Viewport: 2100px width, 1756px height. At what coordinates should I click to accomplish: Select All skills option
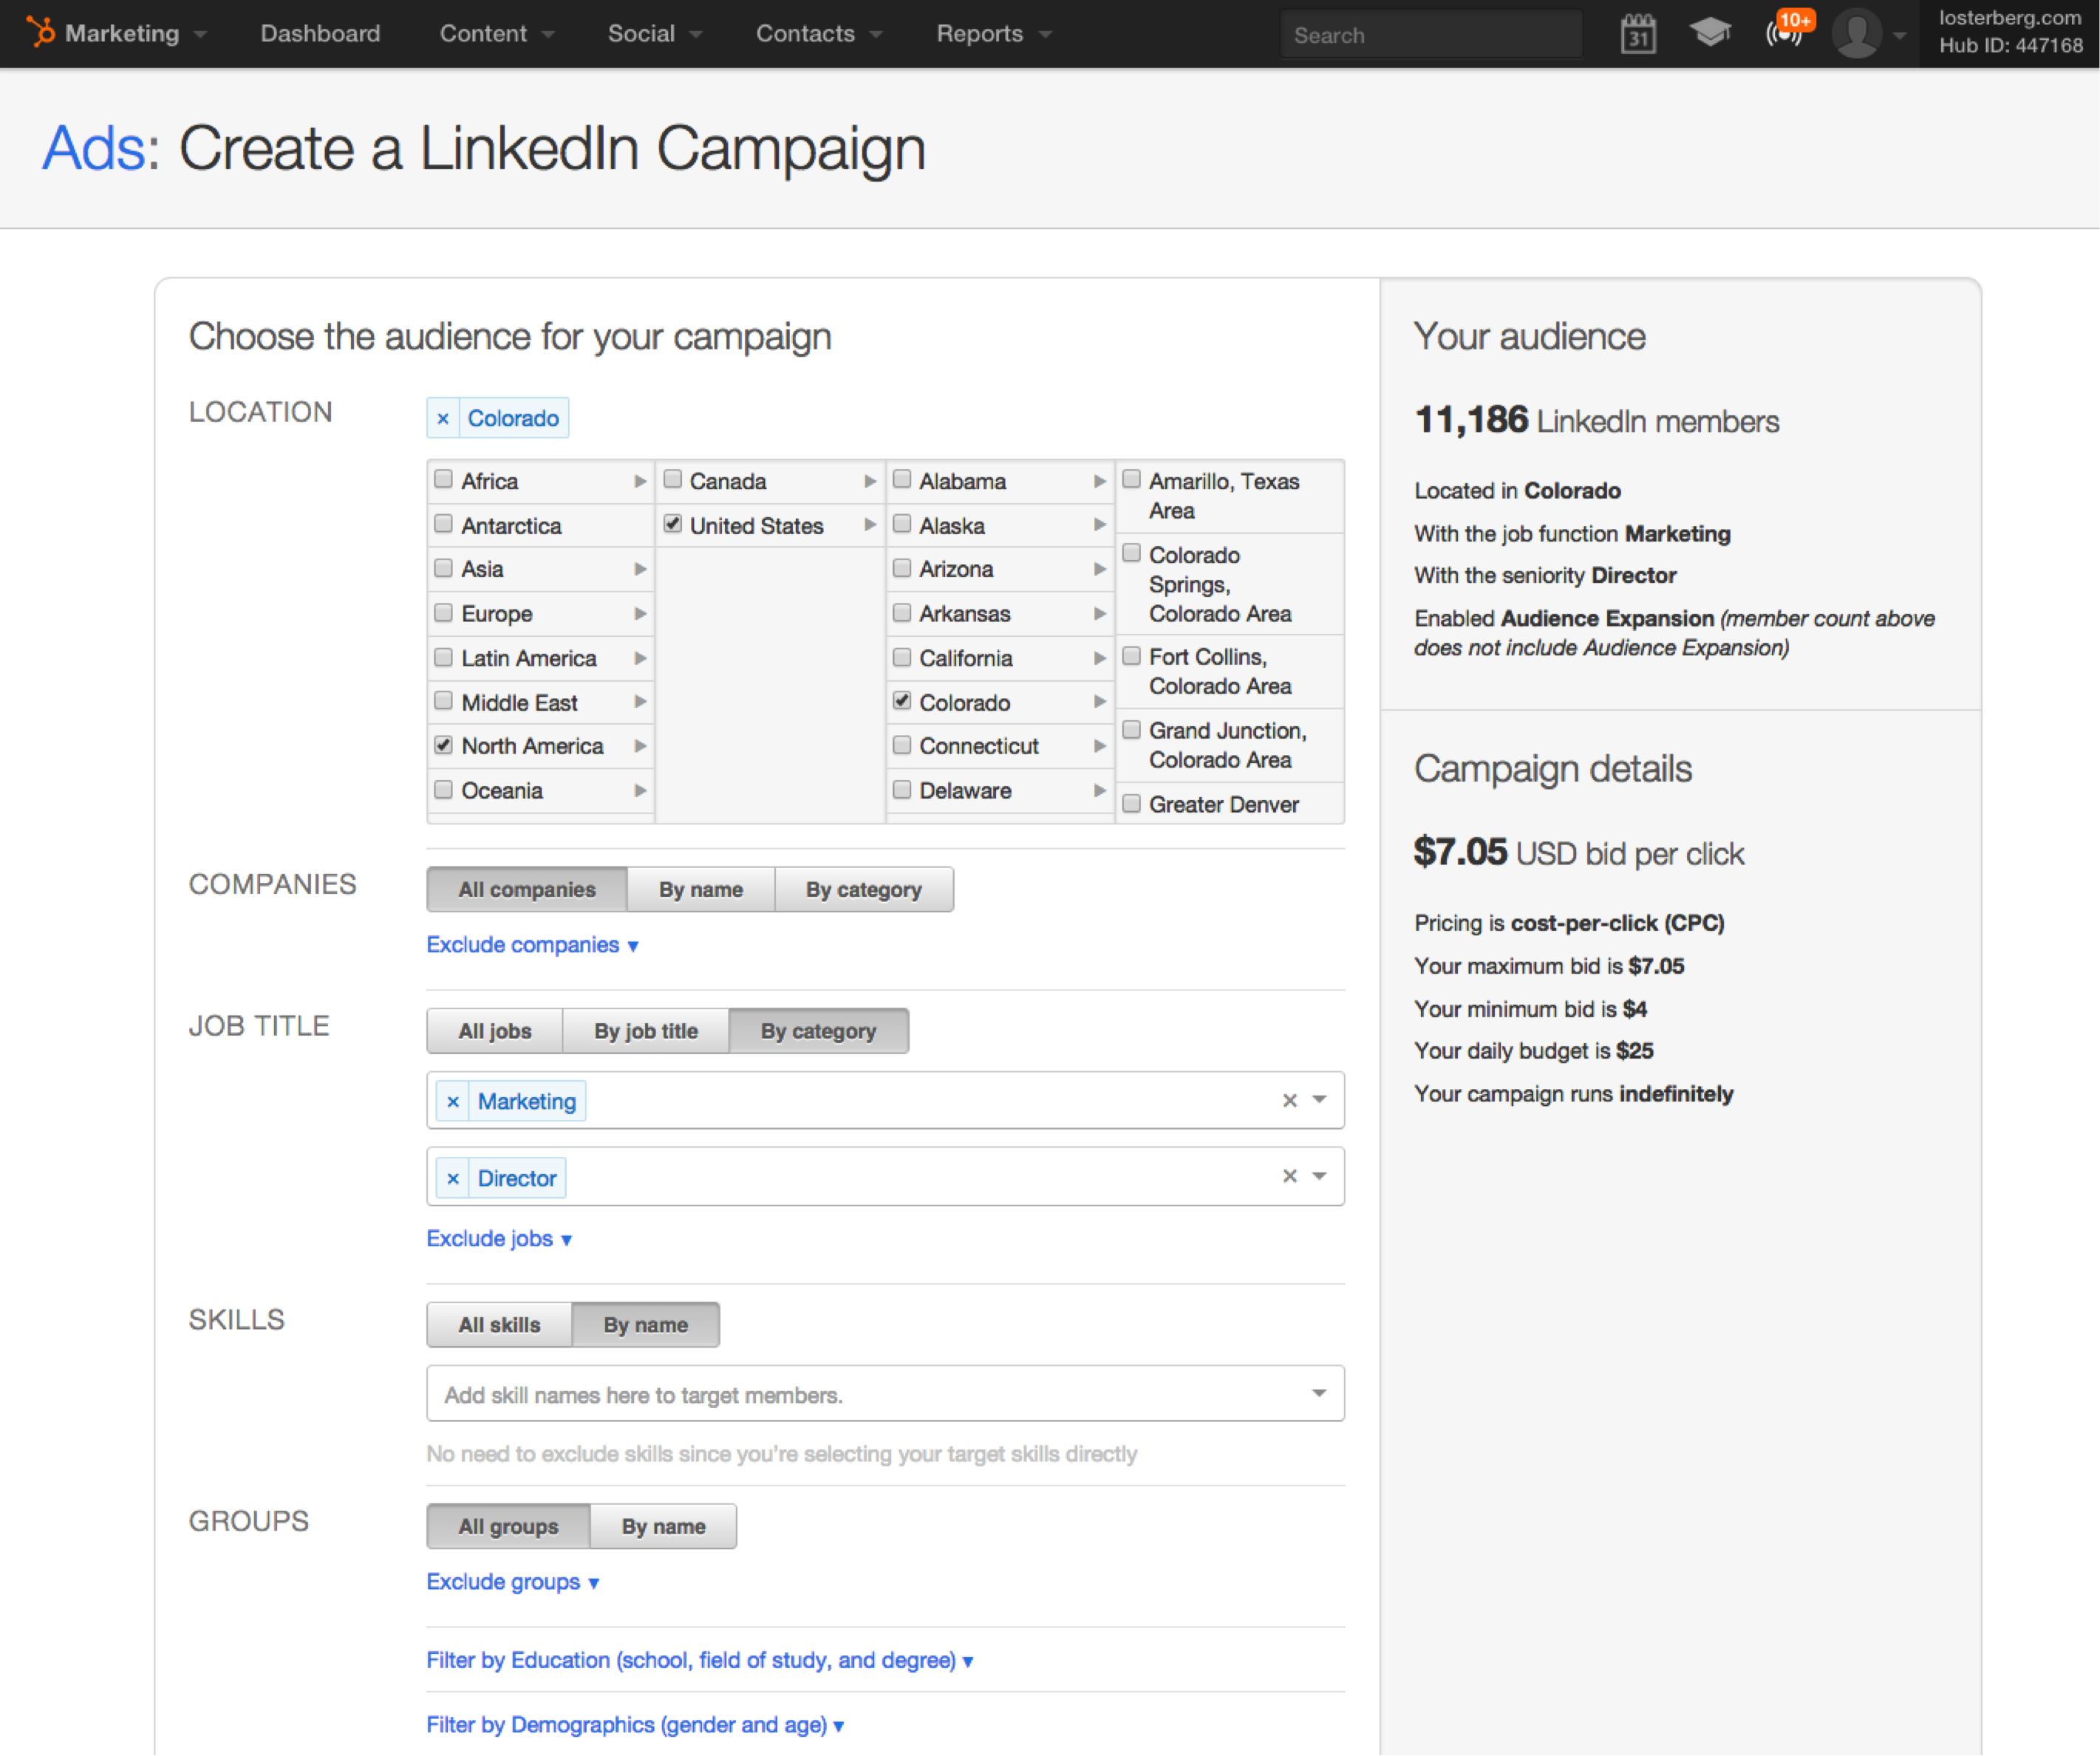coord(499,1325)
